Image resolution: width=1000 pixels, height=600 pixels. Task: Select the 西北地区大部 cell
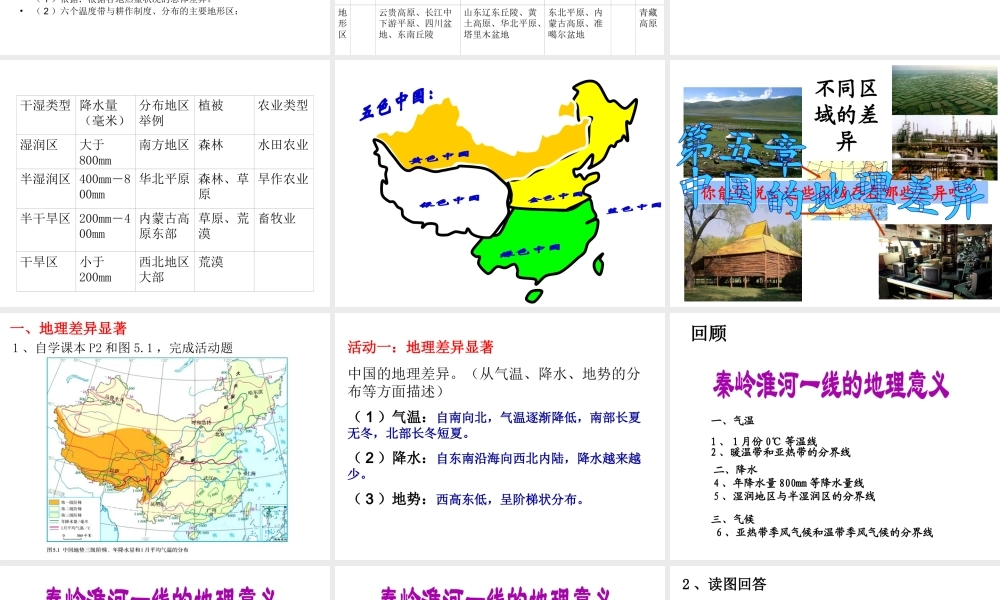click(x=165, y=271)
